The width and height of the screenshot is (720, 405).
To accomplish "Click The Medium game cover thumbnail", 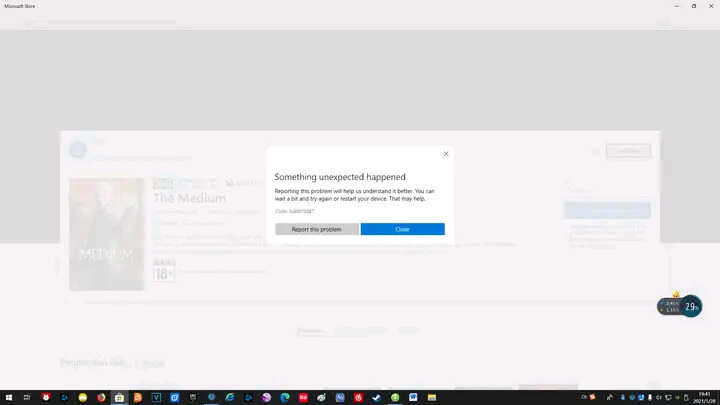I will pos(107,234).
